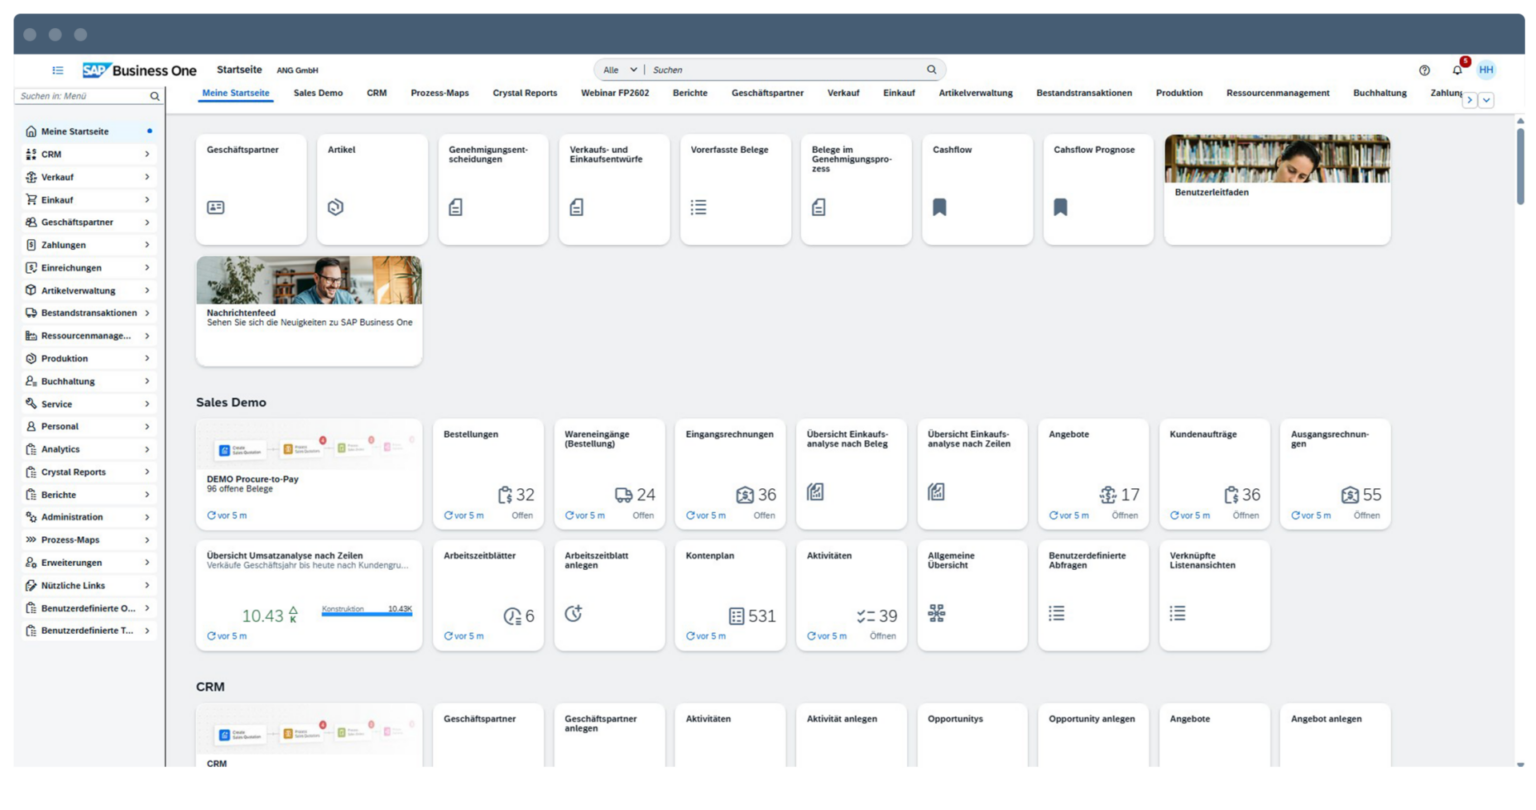The image size is (1536, 810).
Task: Click the Analytics icon in the sidebar
Action: point(33,449)
